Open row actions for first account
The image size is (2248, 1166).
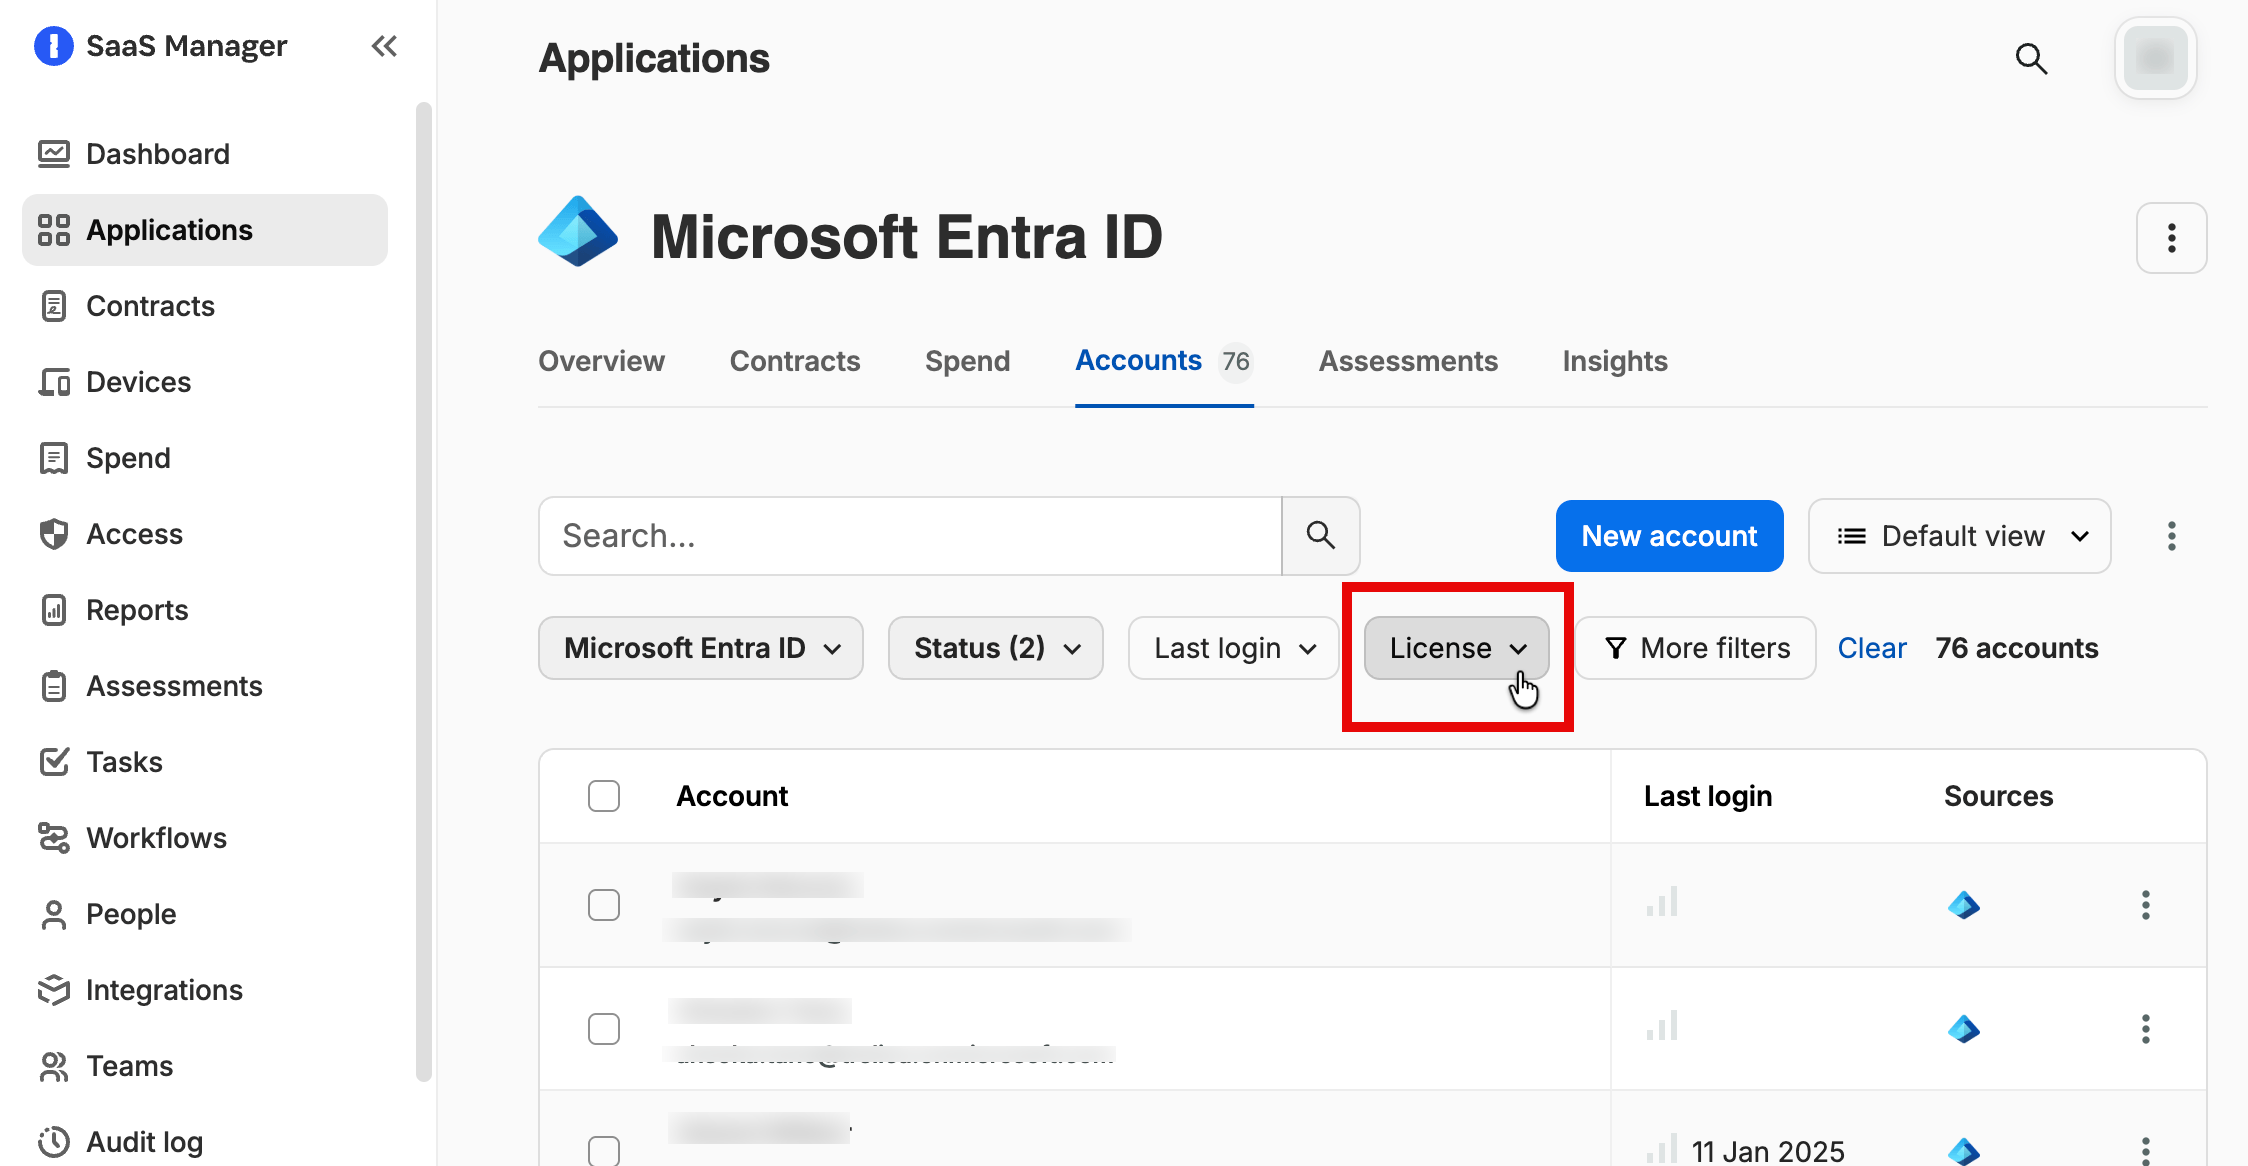coord(2145,905)
